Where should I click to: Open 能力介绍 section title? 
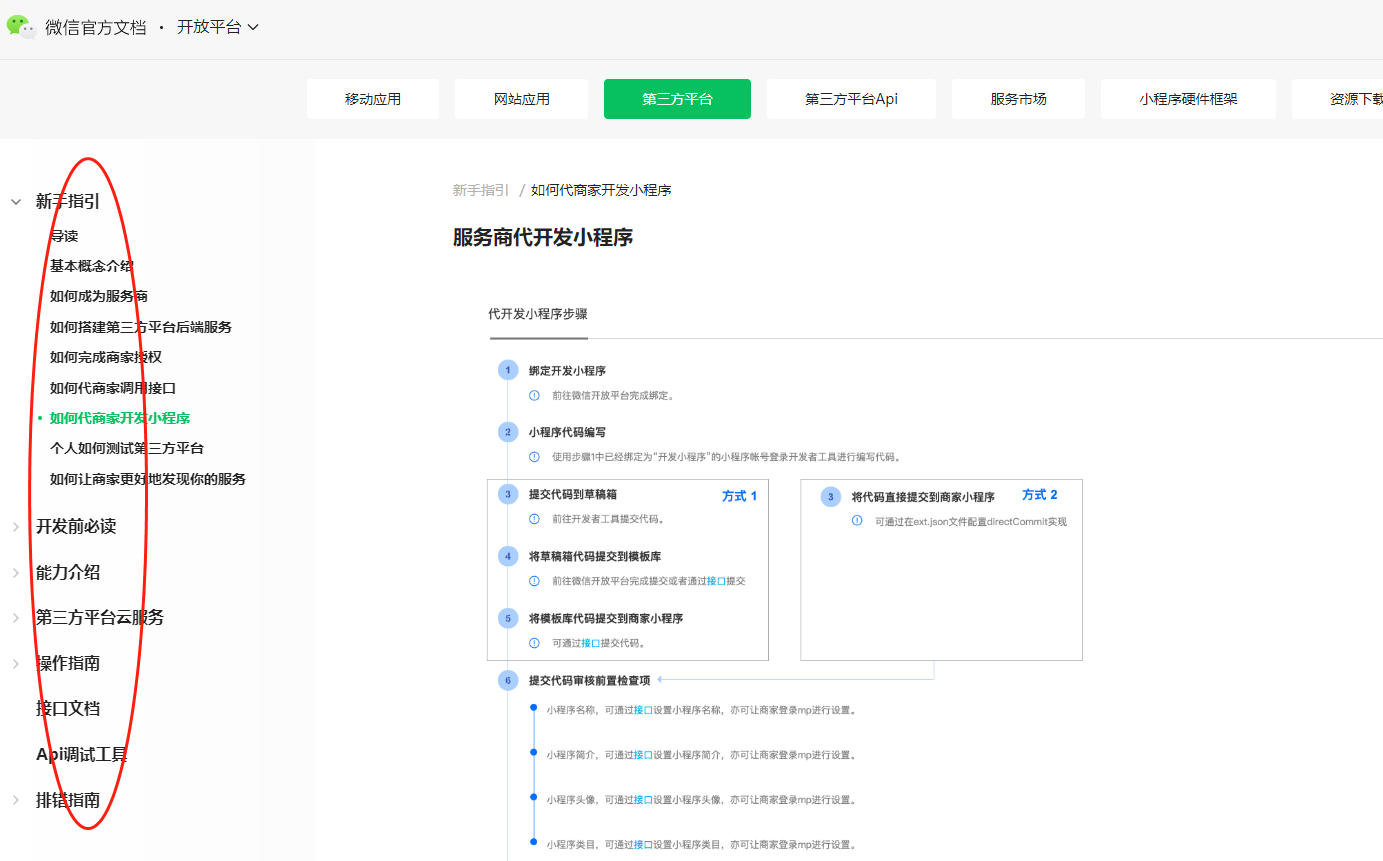[x=68, y=572]
